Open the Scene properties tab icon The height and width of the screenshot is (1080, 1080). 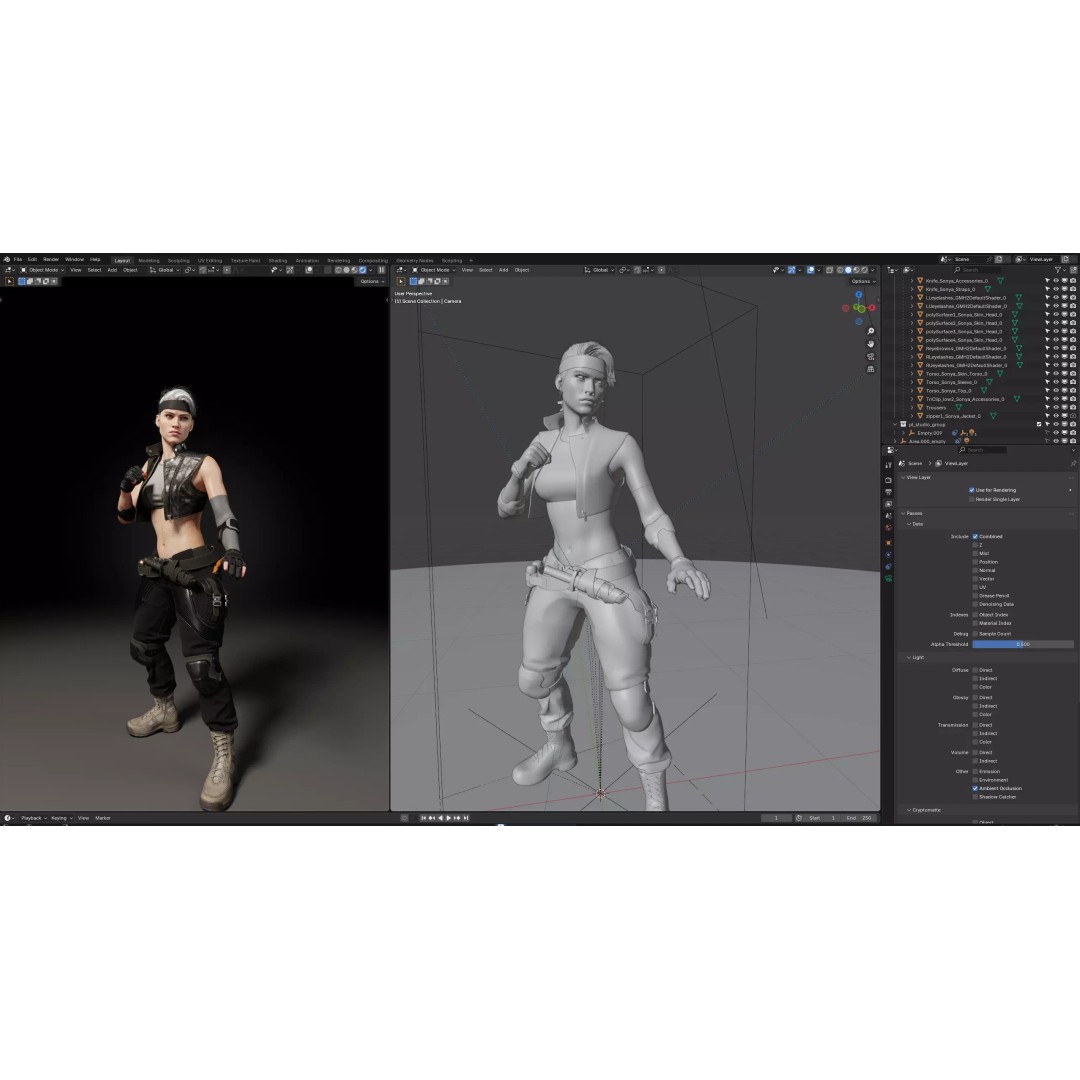(x=889, y=516)
